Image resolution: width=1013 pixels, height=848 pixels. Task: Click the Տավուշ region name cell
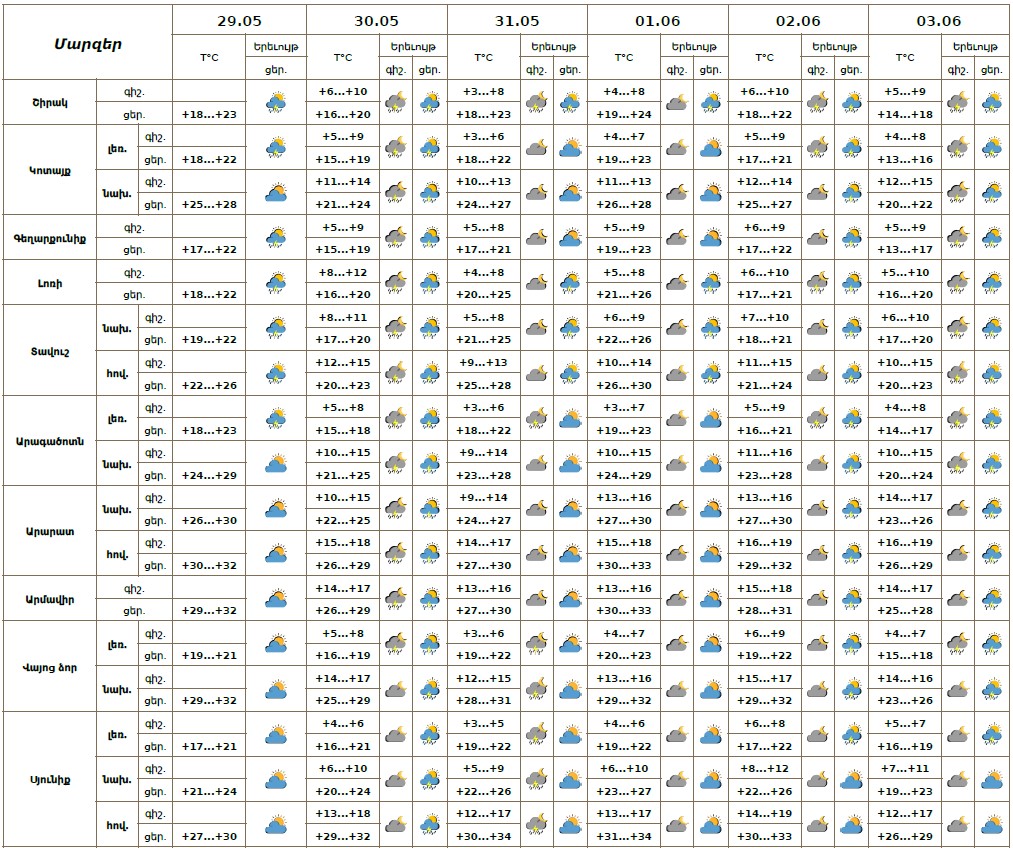click(50, 351)
